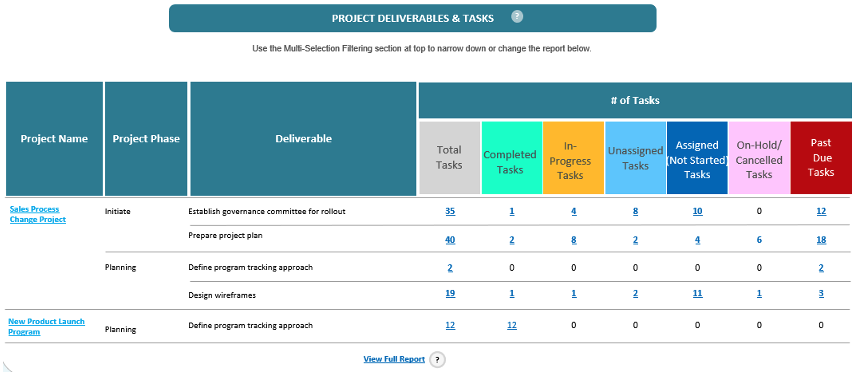857x375 pixels.
Task: Click completed 1 for governance committee row
Action: point(512,212)
